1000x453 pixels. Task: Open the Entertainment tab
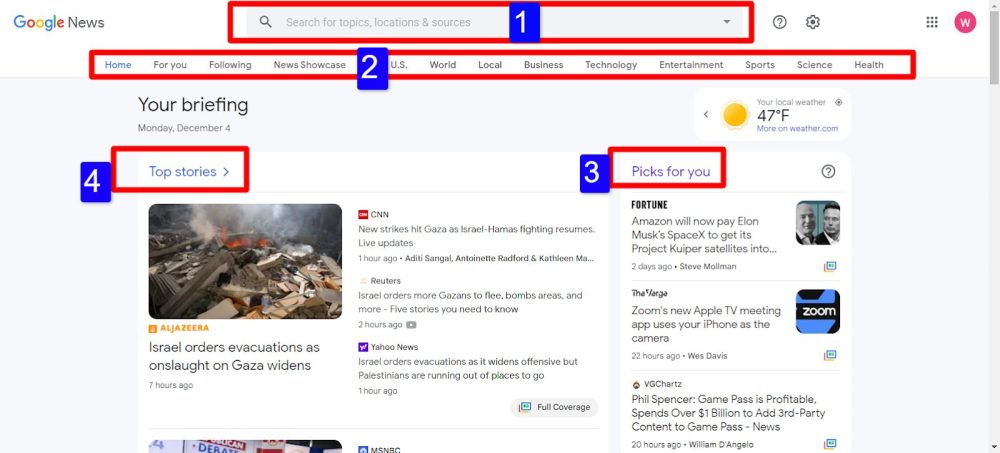[x=691, y=64]
